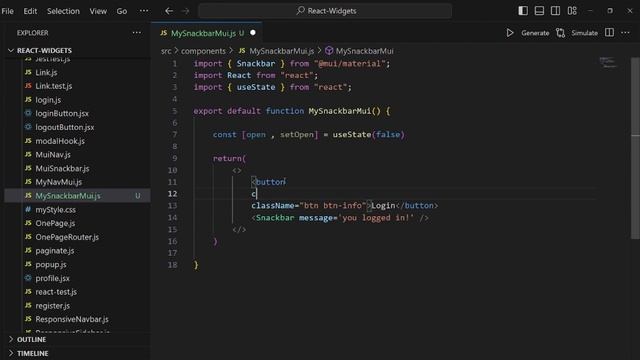This screenshot has width=640, height=360.
Task: Open MuiSnackbar.js in the explorer
Action: pyautogui.click(x=62, y=169)
